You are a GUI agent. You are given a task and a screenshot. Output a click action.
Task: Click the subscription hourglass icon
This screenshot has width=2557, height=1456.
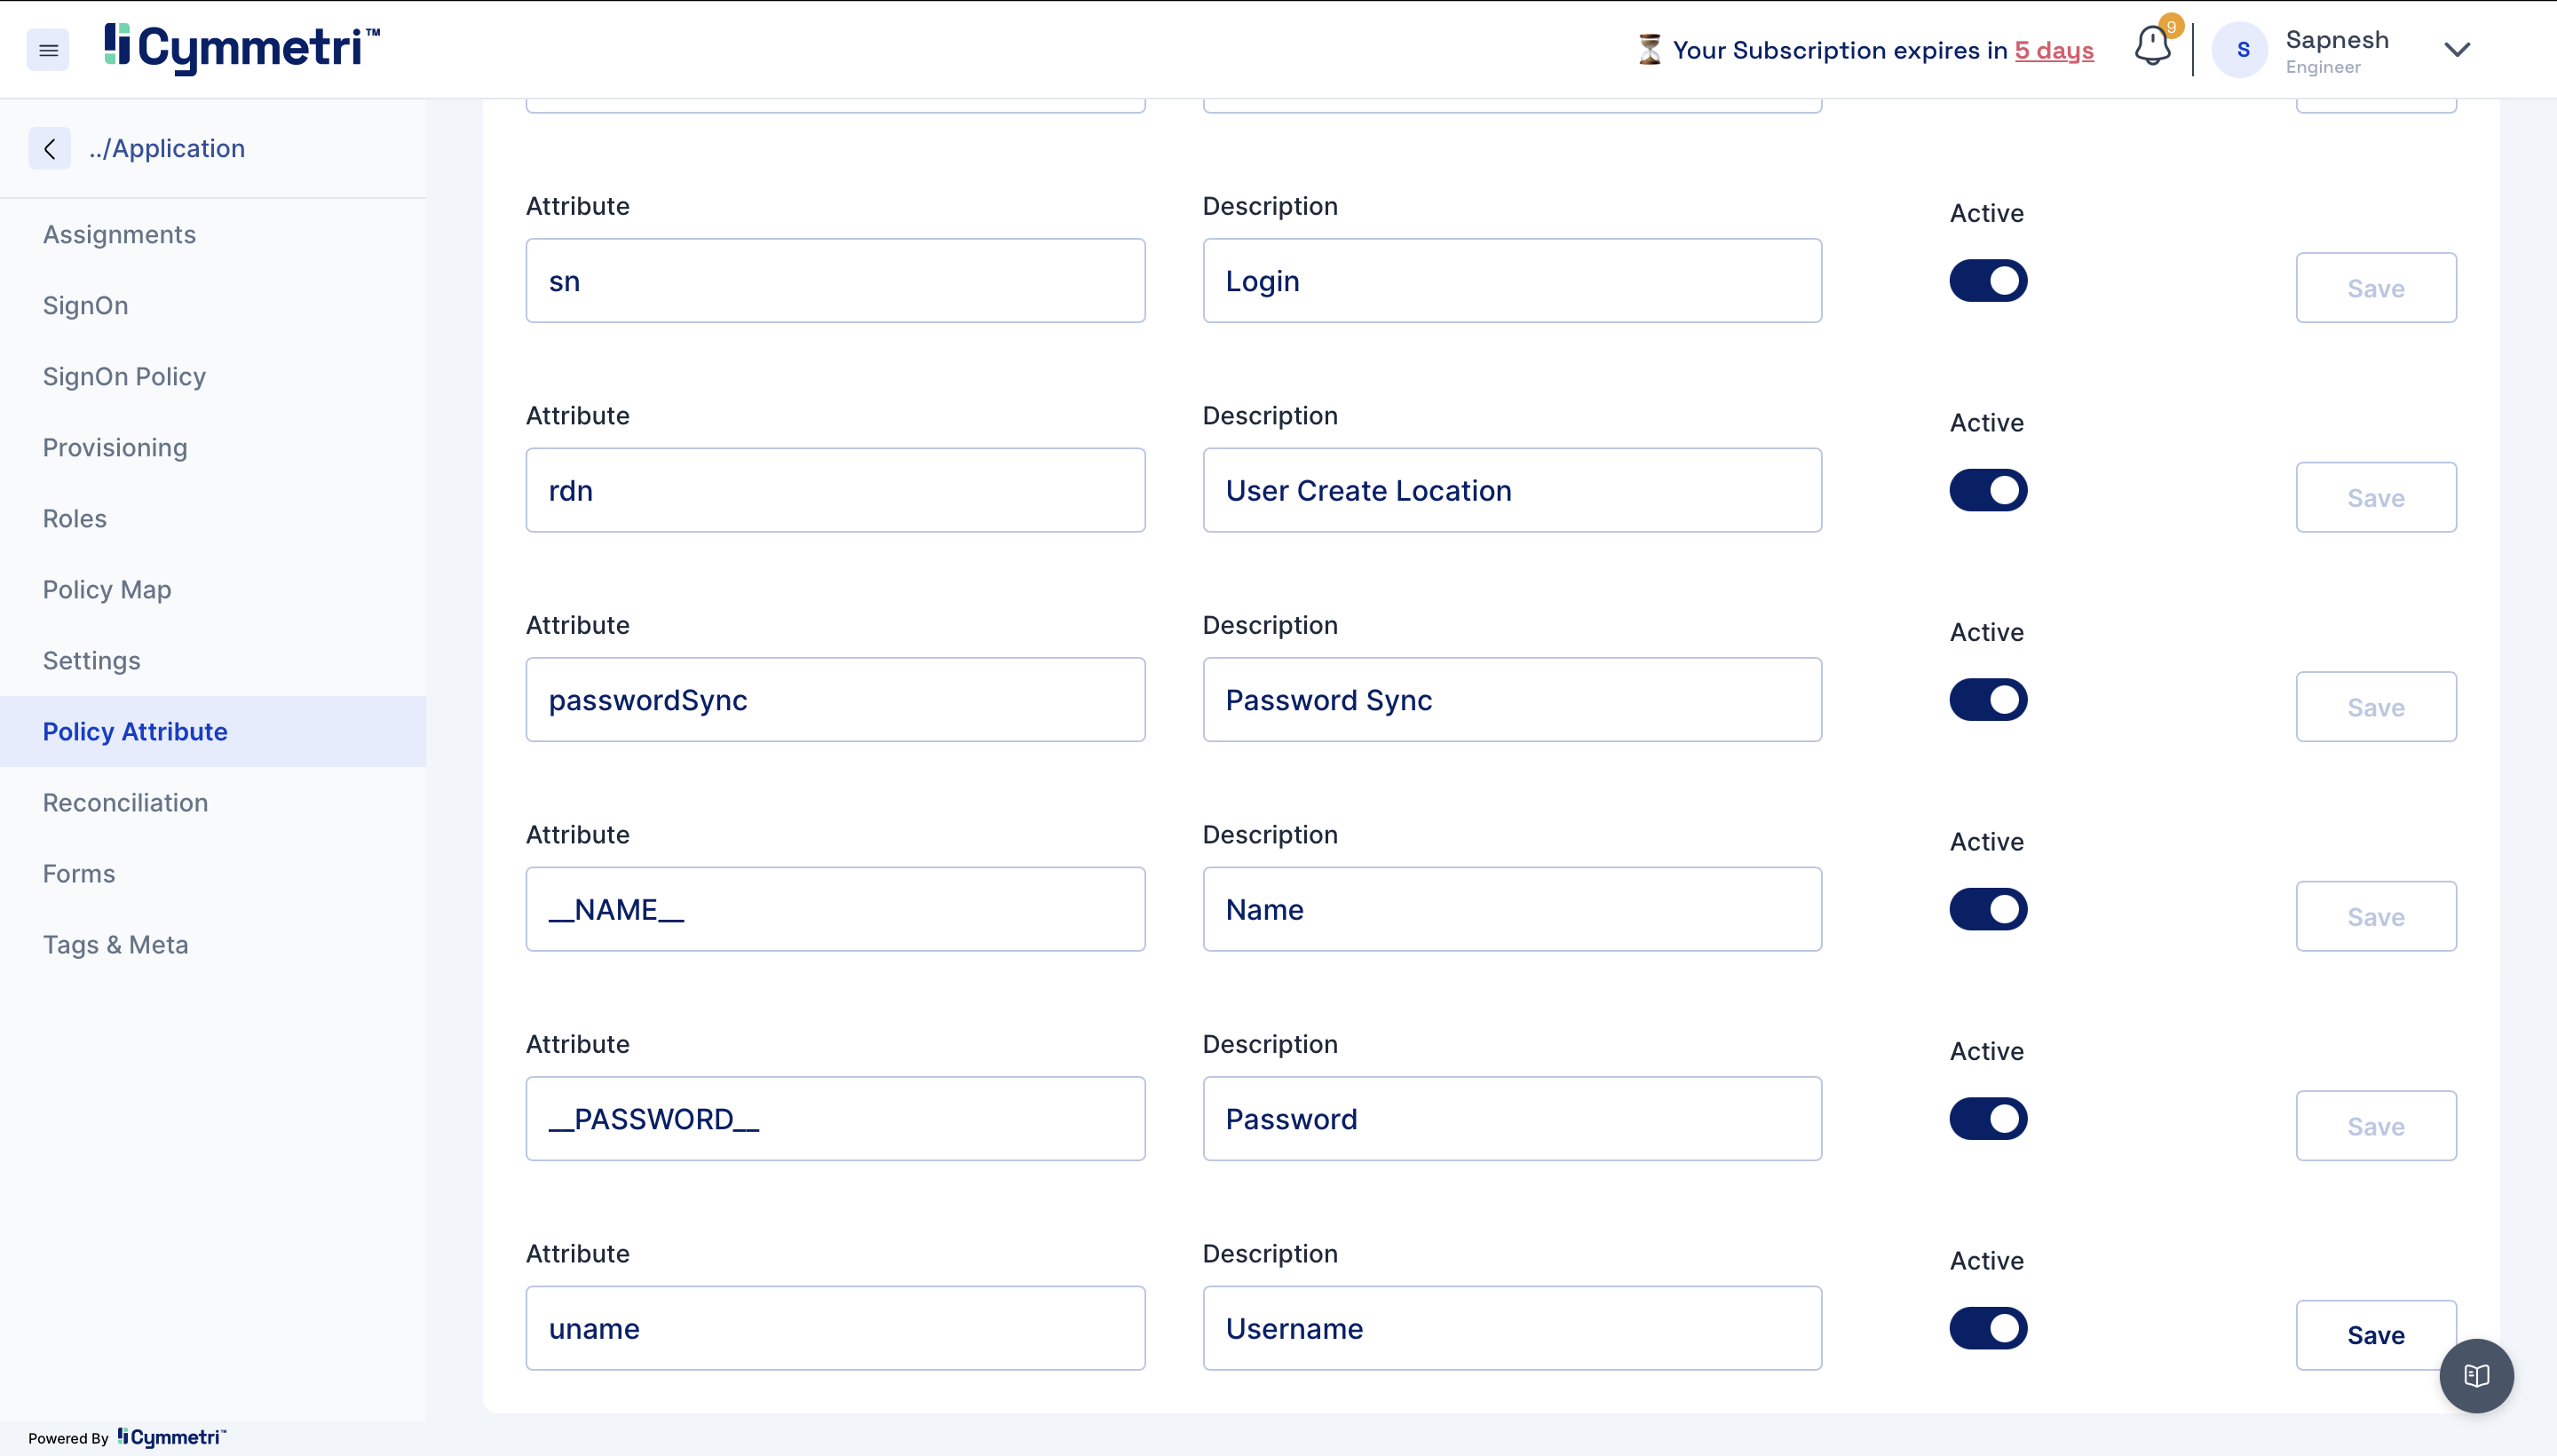1649,49
